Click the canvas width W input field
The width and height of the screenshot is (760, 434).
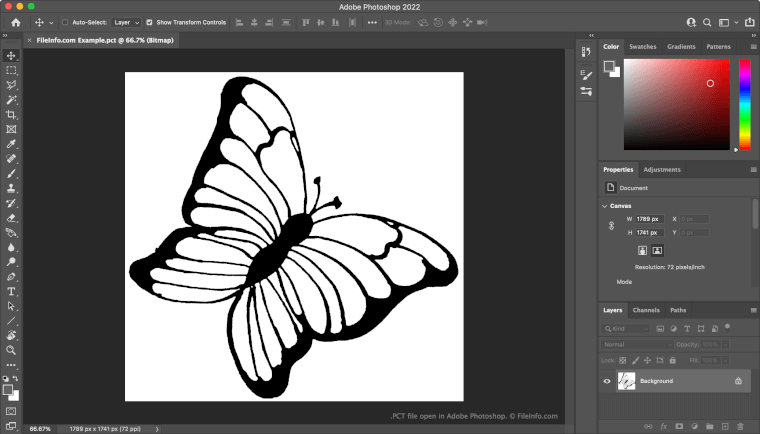pyautogui.click(x=650, y=218)
